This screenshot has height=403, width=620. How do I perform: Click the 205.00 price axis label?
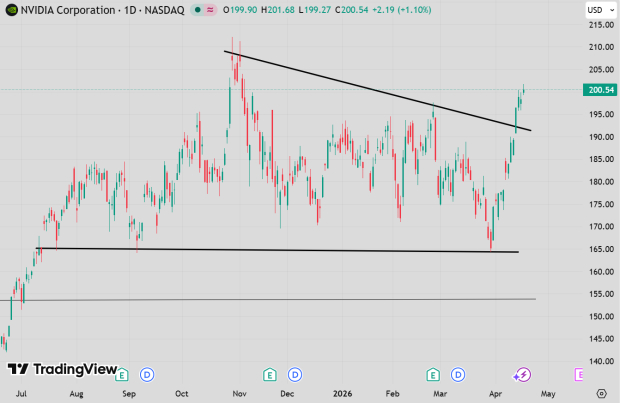pos(601,70)
